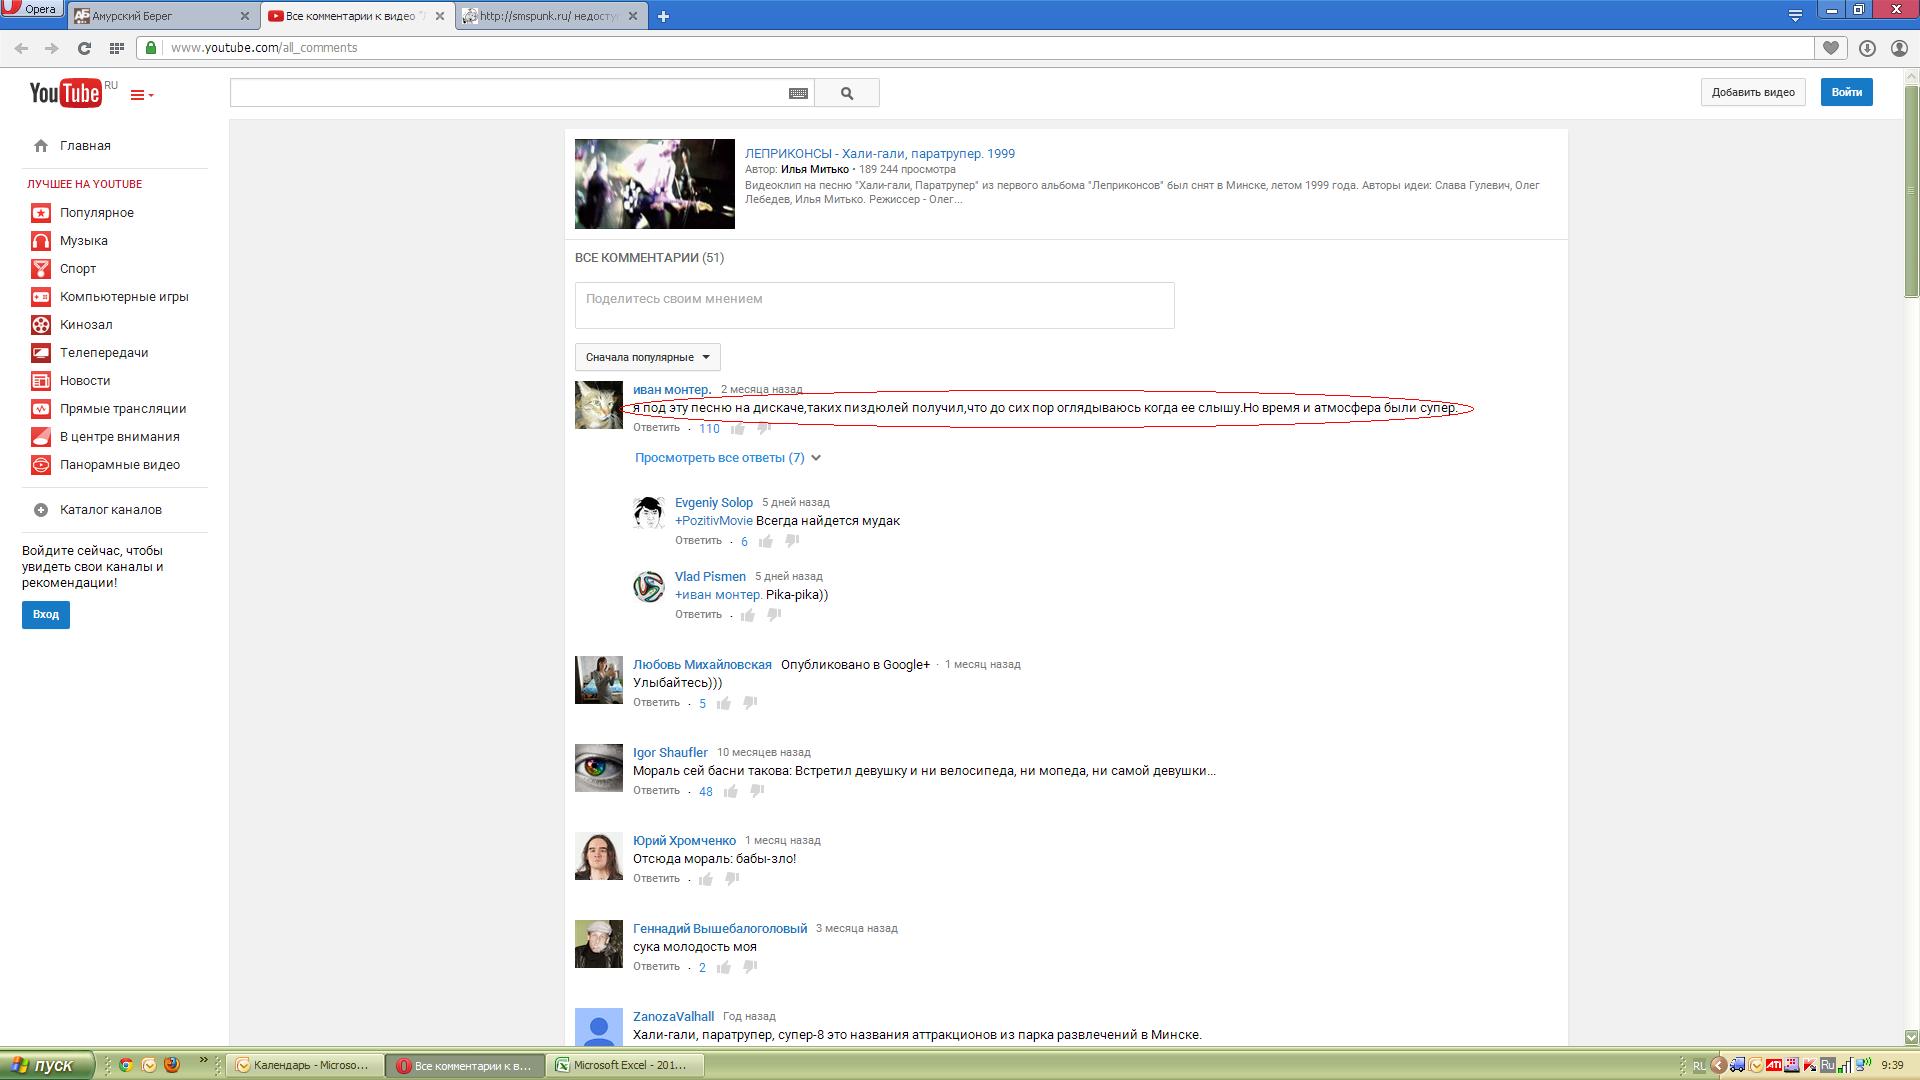Open a new tab with plus button

pos(663,16)
